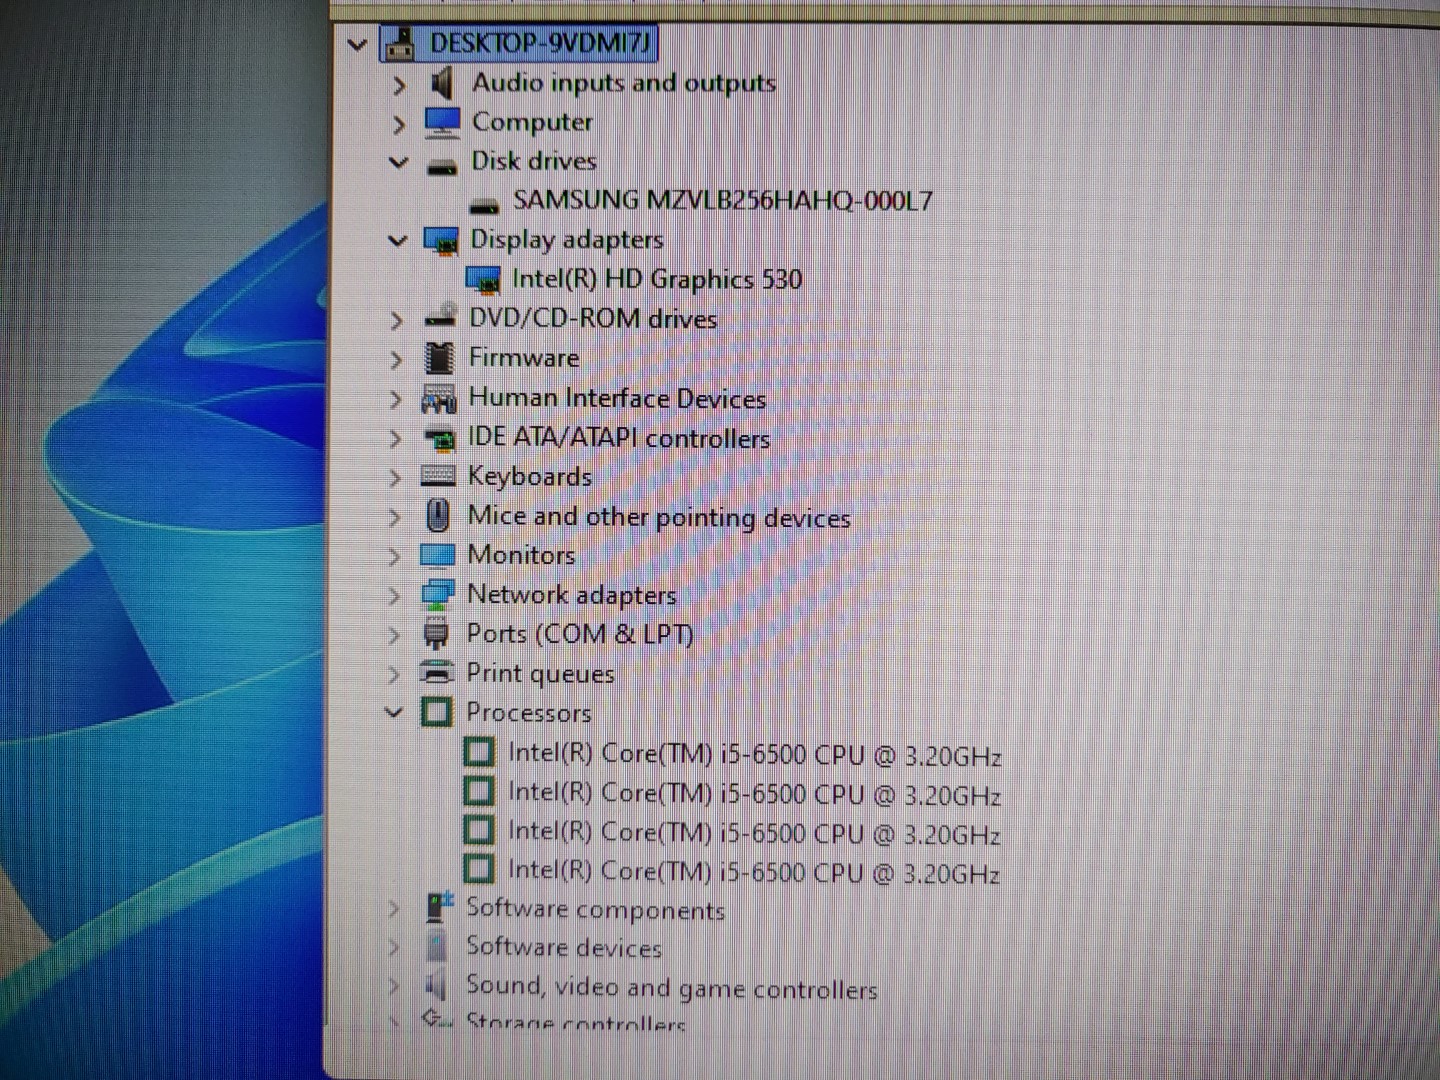Screen dimensions: 1440x1080
Task: Select the SAMSUNG MZVLB256HAHQ-000L7 disk drive
Action: coord(722,201)
